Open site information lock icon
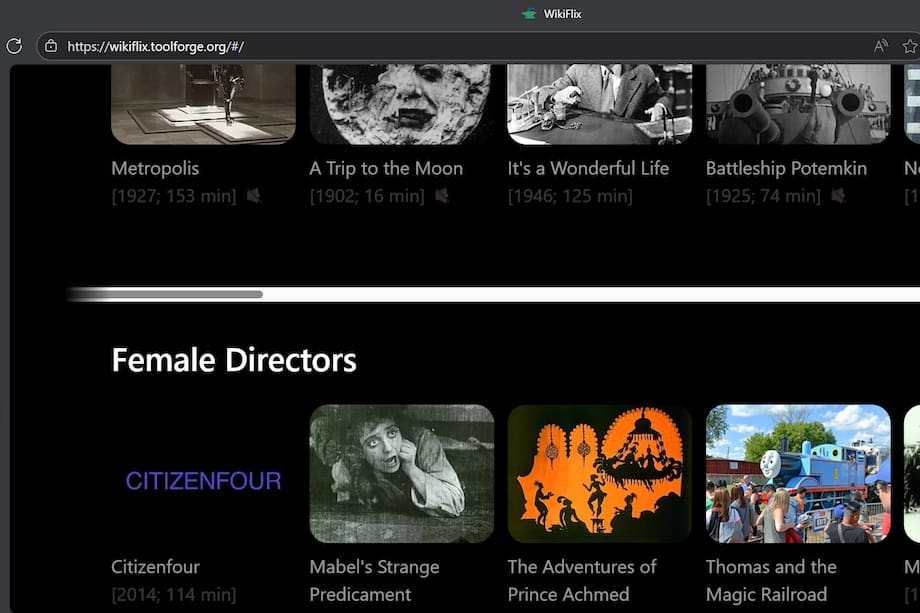 pos(50,46)
